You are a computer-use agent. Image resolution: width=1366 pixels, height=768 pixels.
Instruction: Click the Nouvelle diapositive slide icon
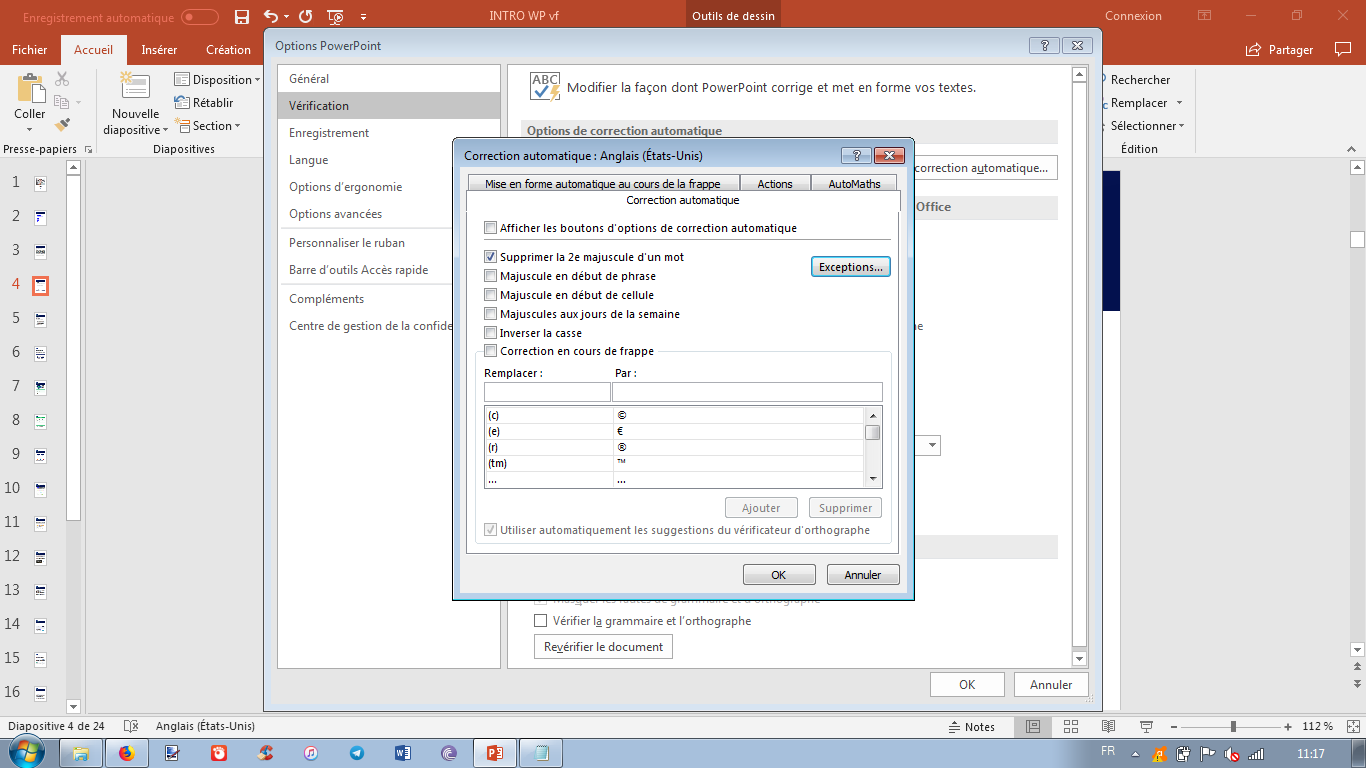click(135, 87)
